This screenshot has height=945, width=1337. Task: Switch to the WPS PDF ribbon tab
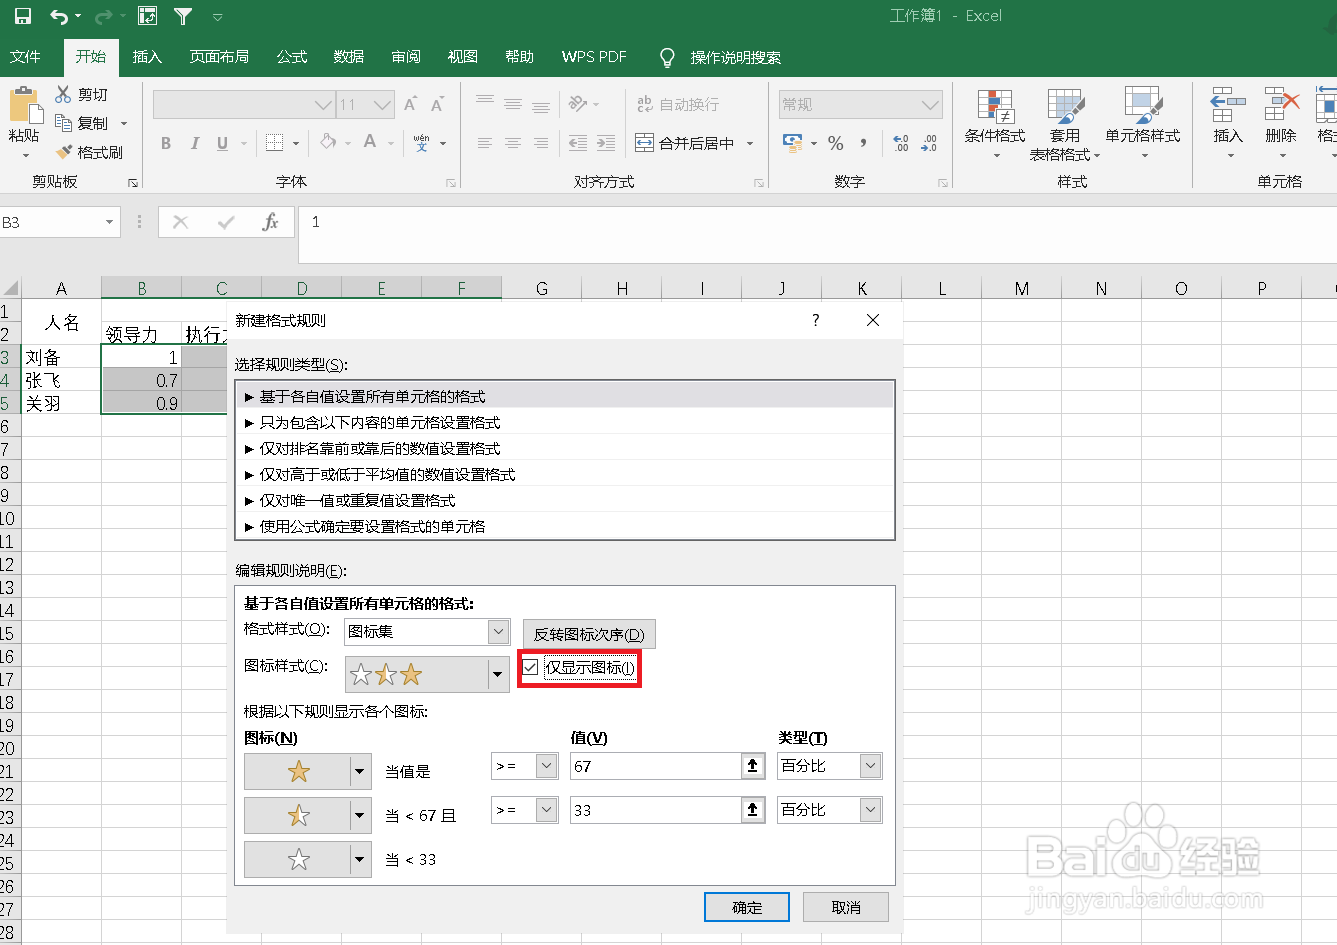coord(593,57)
